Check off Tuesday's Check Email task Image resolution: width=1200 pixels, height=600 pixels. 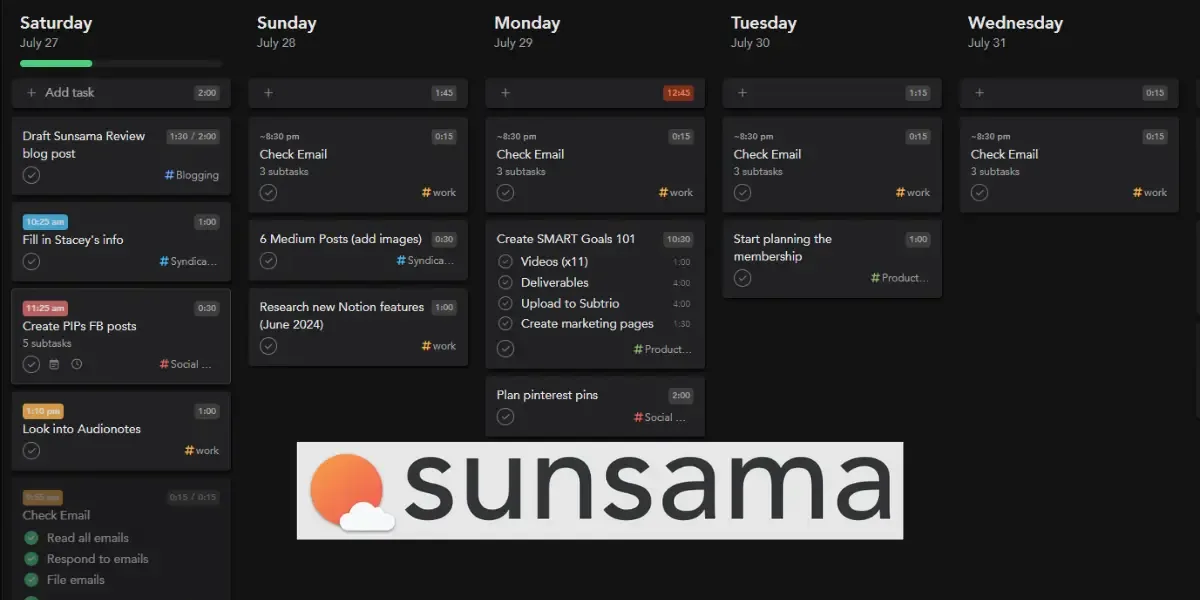point(742,193)
